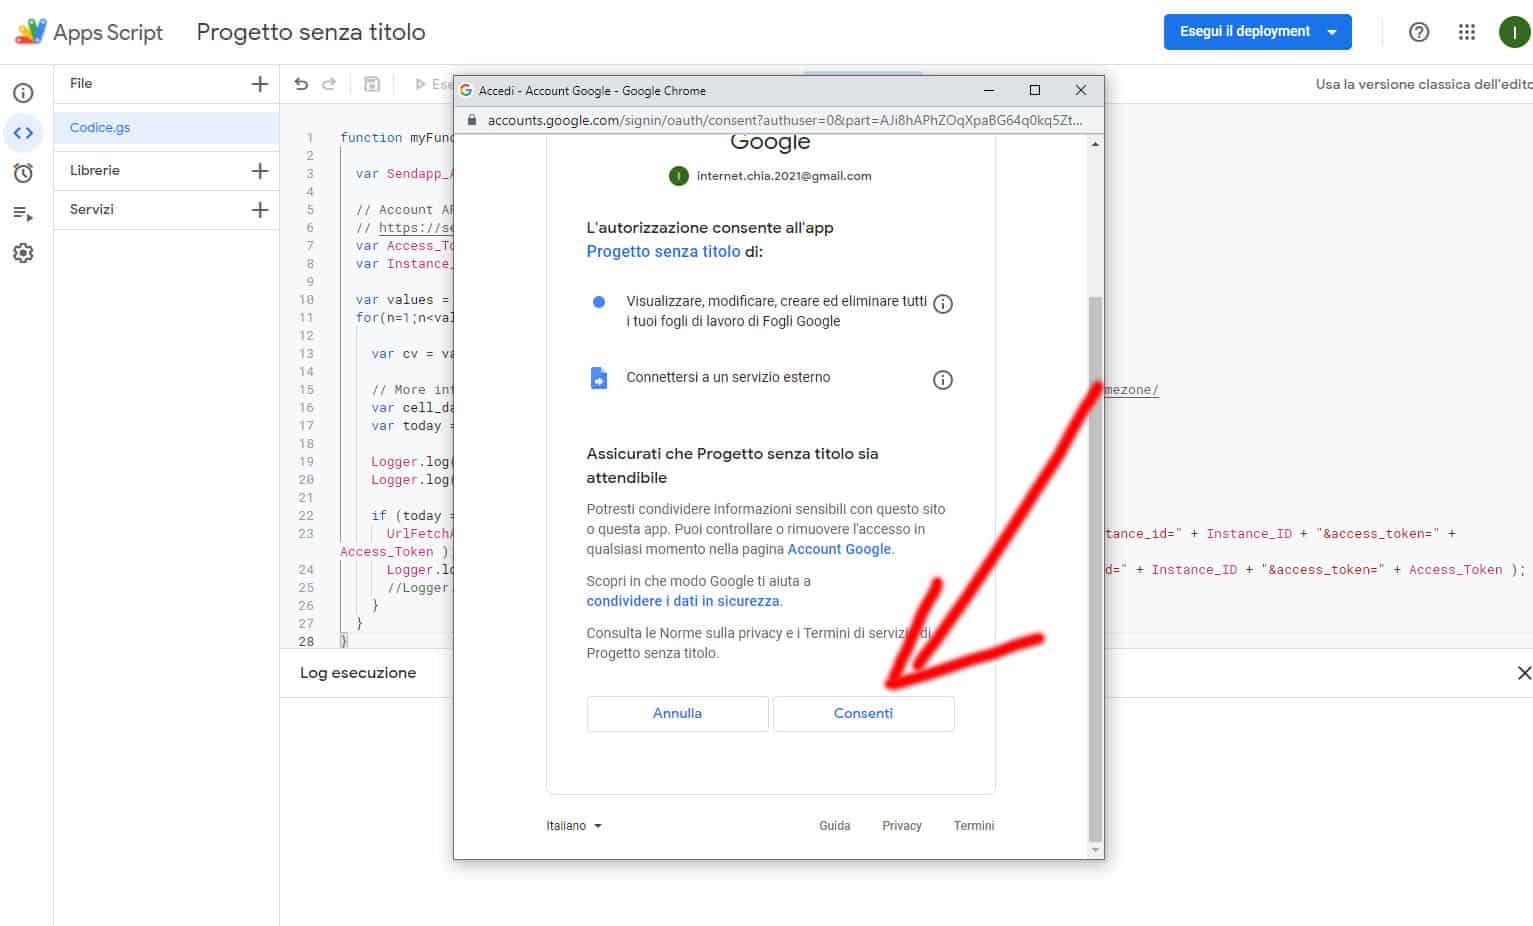Open the Account Google link
This screenshot has width=1533, height=926.
click(838, 549)
